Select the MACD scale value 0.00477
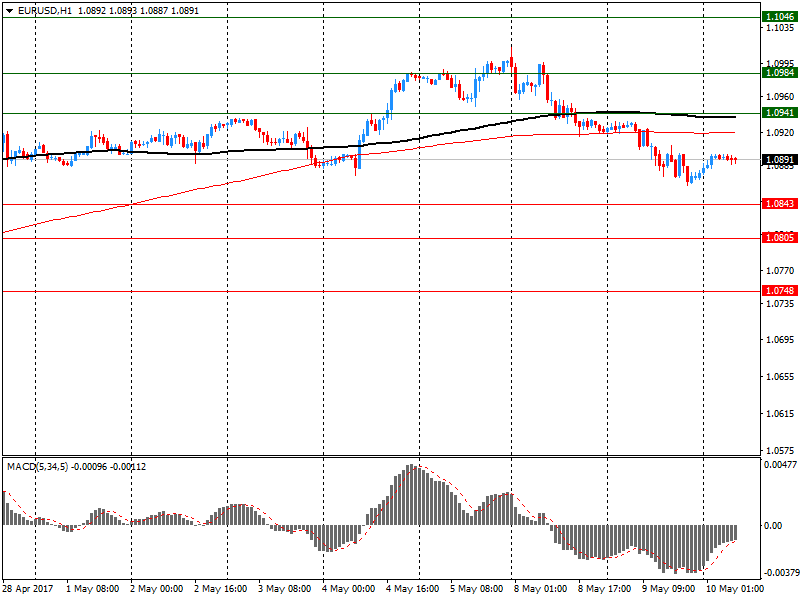The image size is (800, 600). [x=781, y=465]
